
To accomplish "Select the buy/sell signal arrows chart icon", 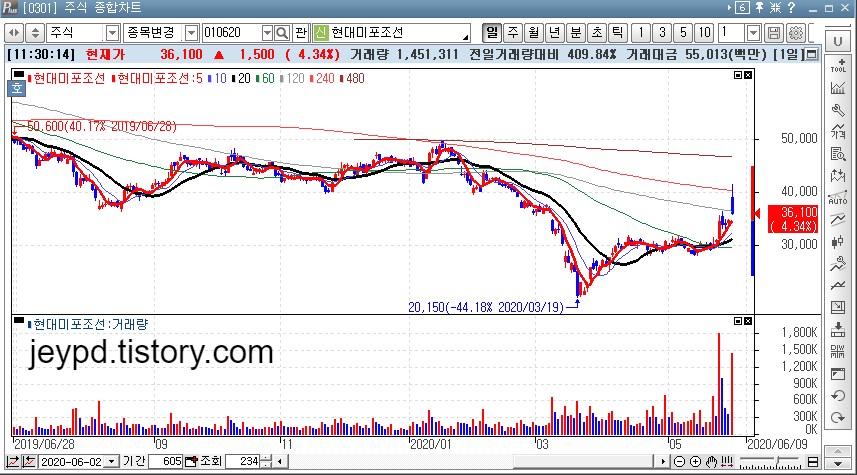I will click(838, 176).
